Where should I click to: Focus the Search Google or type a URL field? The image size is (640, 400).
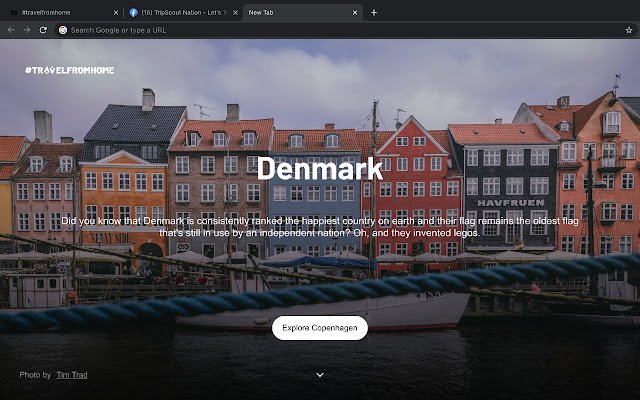[x=343, y=30]
